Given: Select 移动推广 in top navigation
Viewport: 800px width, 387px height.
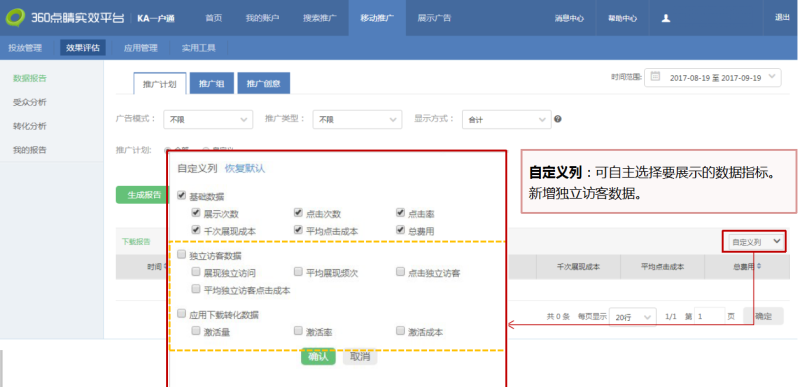Looking at the screenshot, I should 377,18.
